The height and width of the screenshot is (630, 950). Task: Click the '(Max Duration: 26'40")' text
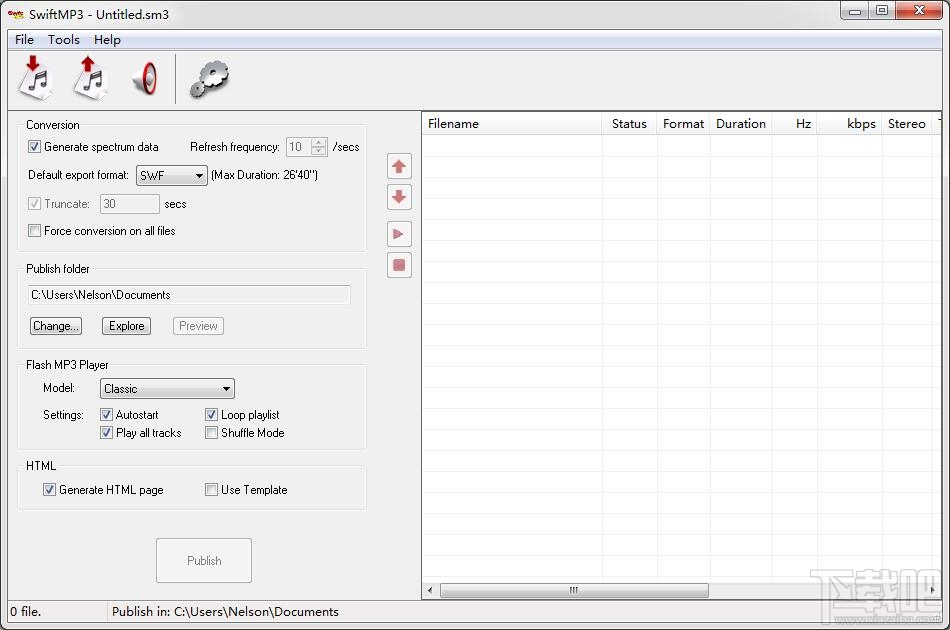point(265,175)
